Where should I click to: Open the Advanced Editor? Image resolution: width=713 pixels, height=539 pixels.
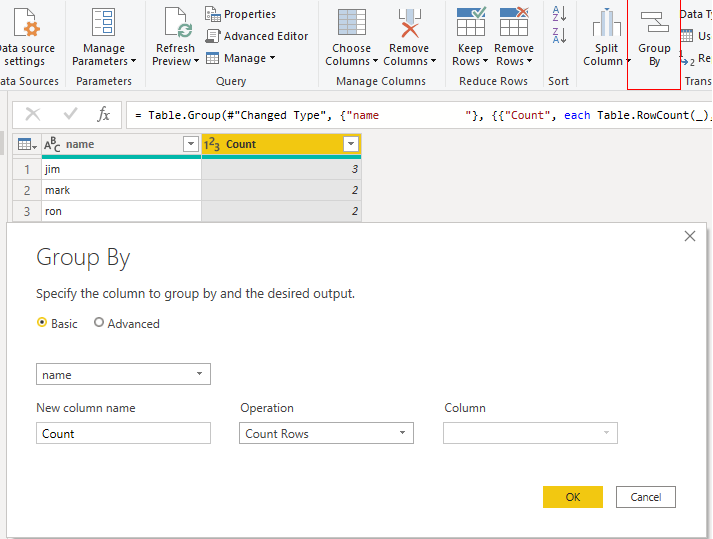point(257,36)
